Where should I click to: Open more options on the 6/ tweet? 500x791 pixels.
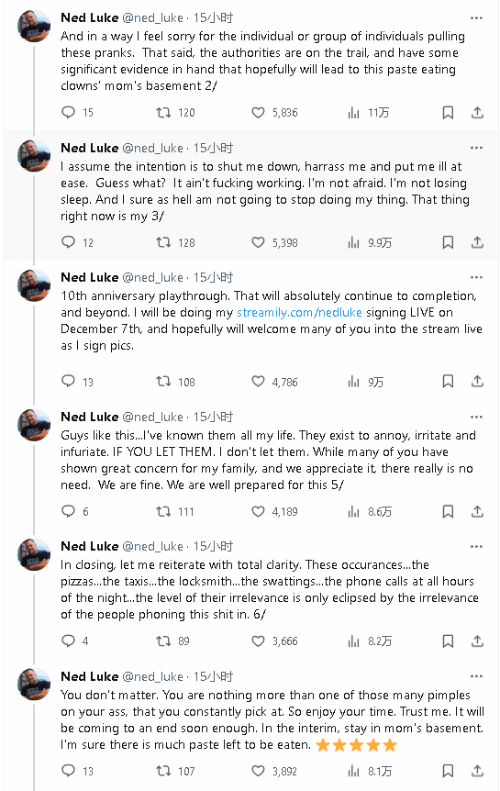click(476, 547)
